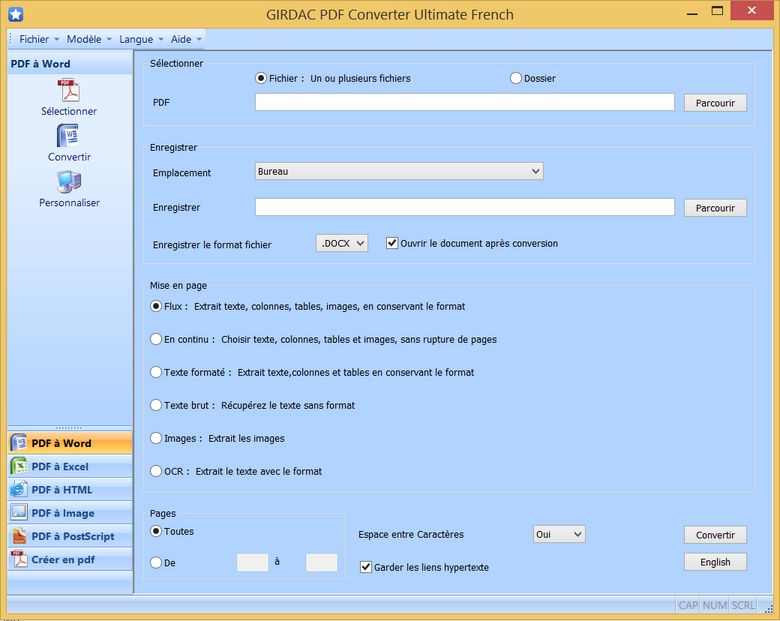Select the Fichier radio option
Image resolution: width=780 pixels, height=621 pixels.
261,78
